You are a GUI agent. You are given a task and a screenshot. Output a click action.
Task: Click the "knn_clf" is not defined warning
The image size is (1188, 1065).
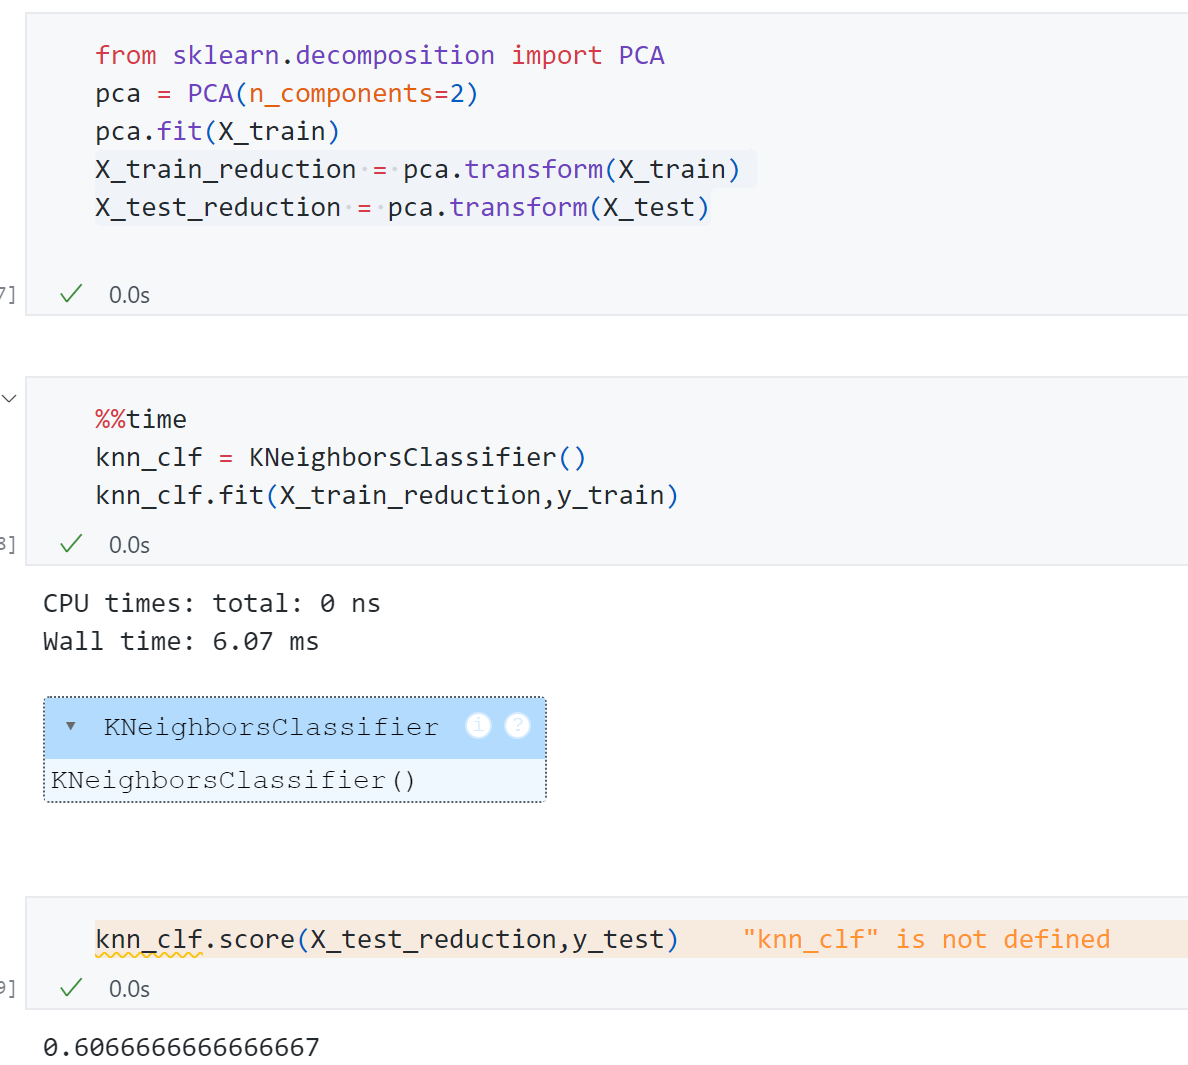pyautogui.click(x=926, y=939)
